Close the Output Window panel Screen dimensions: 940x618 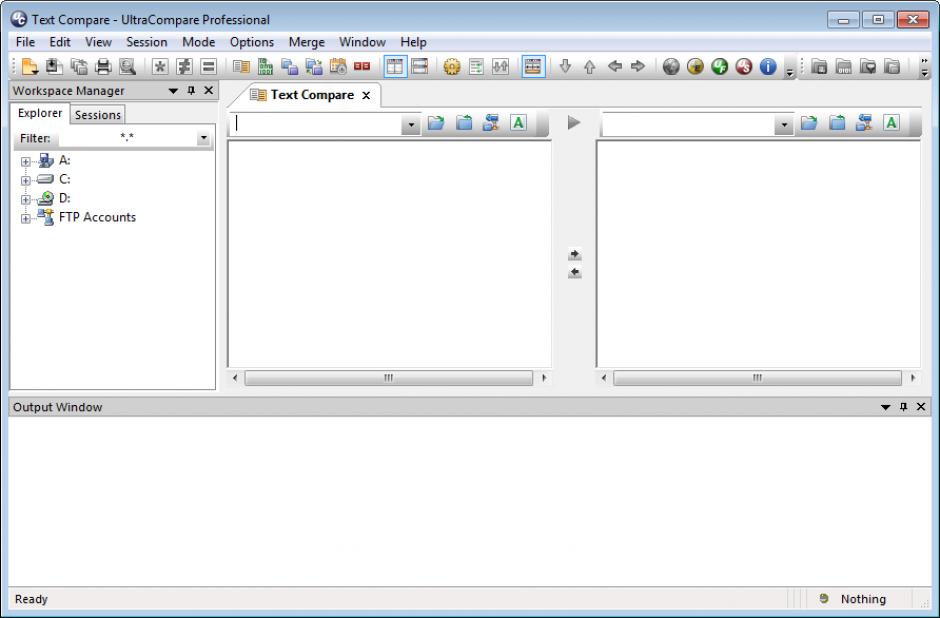point(921,407)
